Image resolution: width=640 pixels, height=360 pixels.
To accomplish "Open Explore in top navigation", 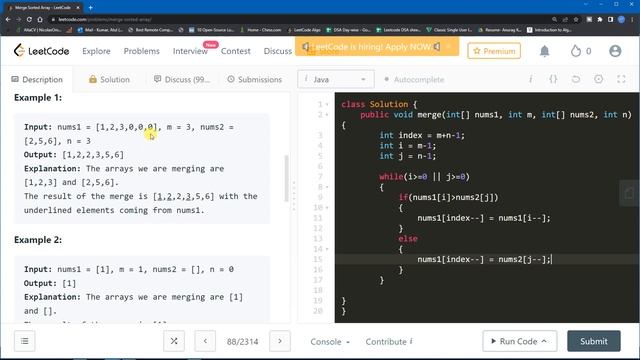I will [96, 51].
